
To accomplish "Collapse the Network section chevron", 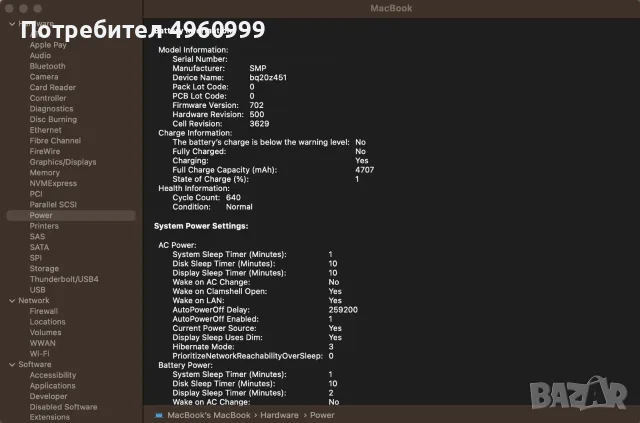I will point(12,301).
